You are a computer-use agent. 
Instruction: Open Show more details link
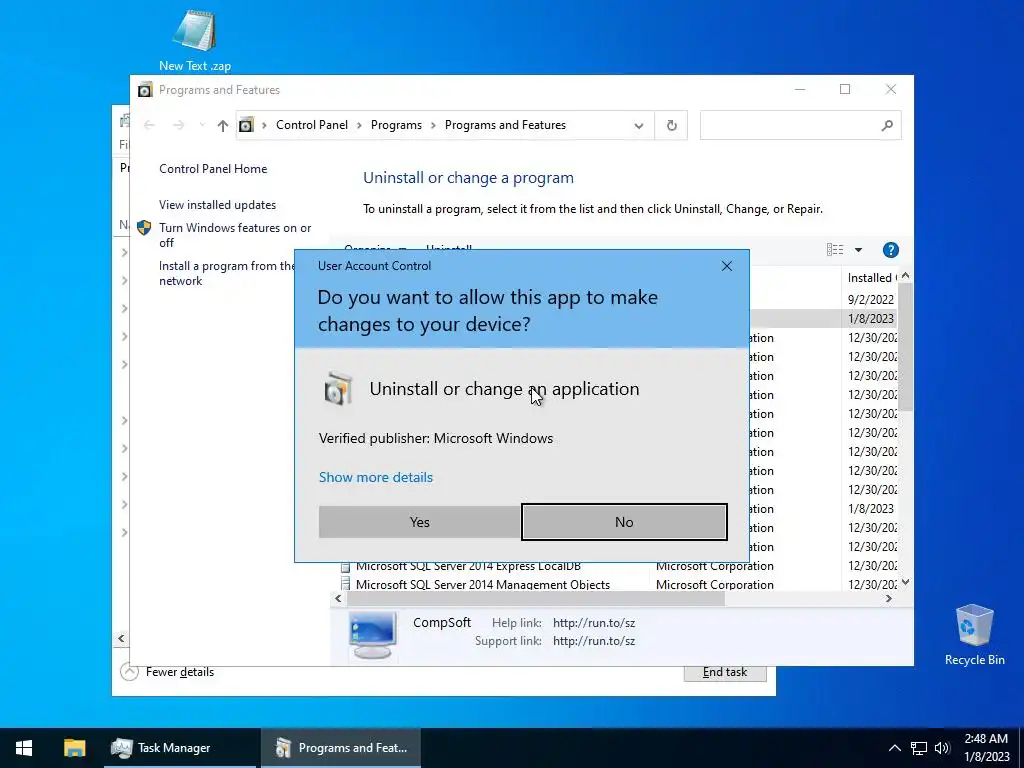click(376, 477)
